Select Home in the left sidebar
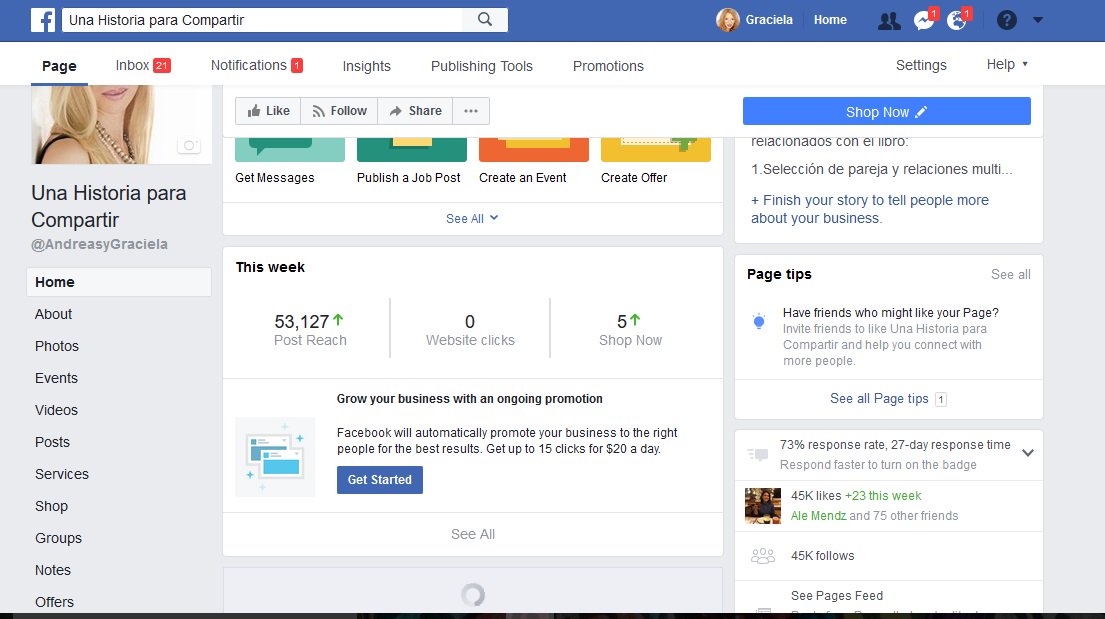Viewport: 1105px width, 619px height. (x=119, y=282)
